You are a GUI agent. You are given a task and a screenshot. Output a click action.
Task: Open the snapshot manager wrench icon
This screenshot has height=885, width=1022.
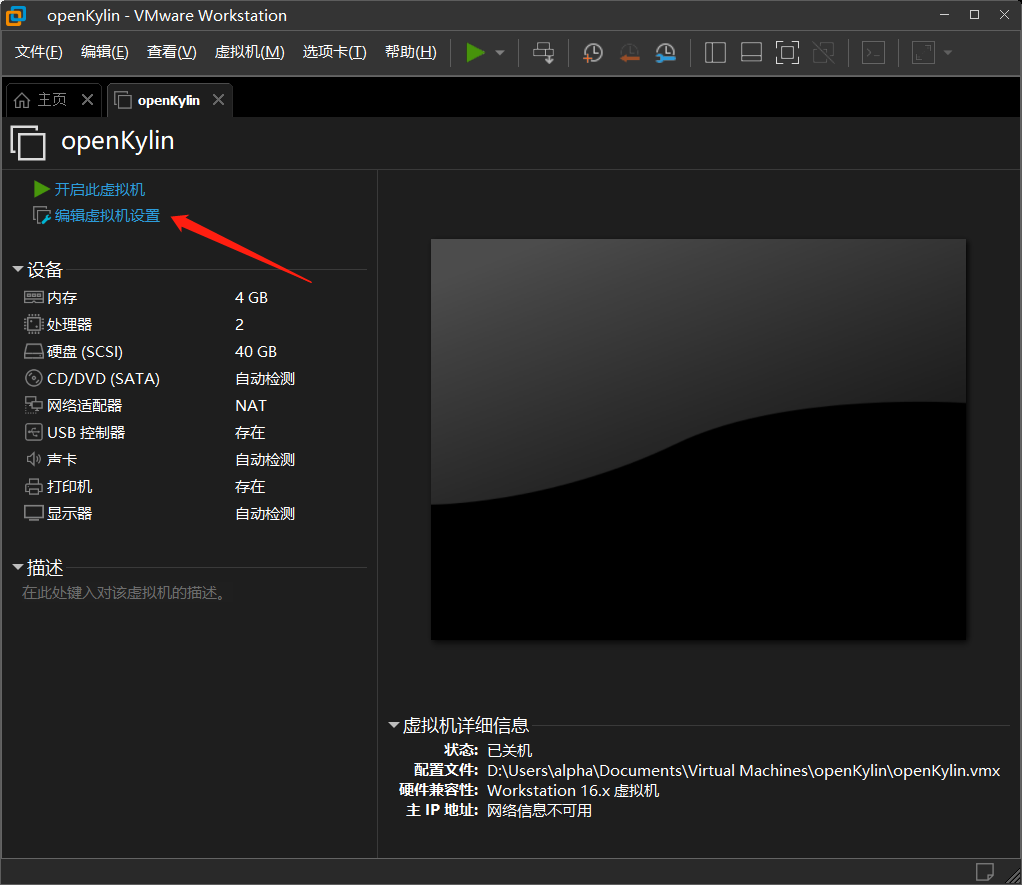point(665,53)
